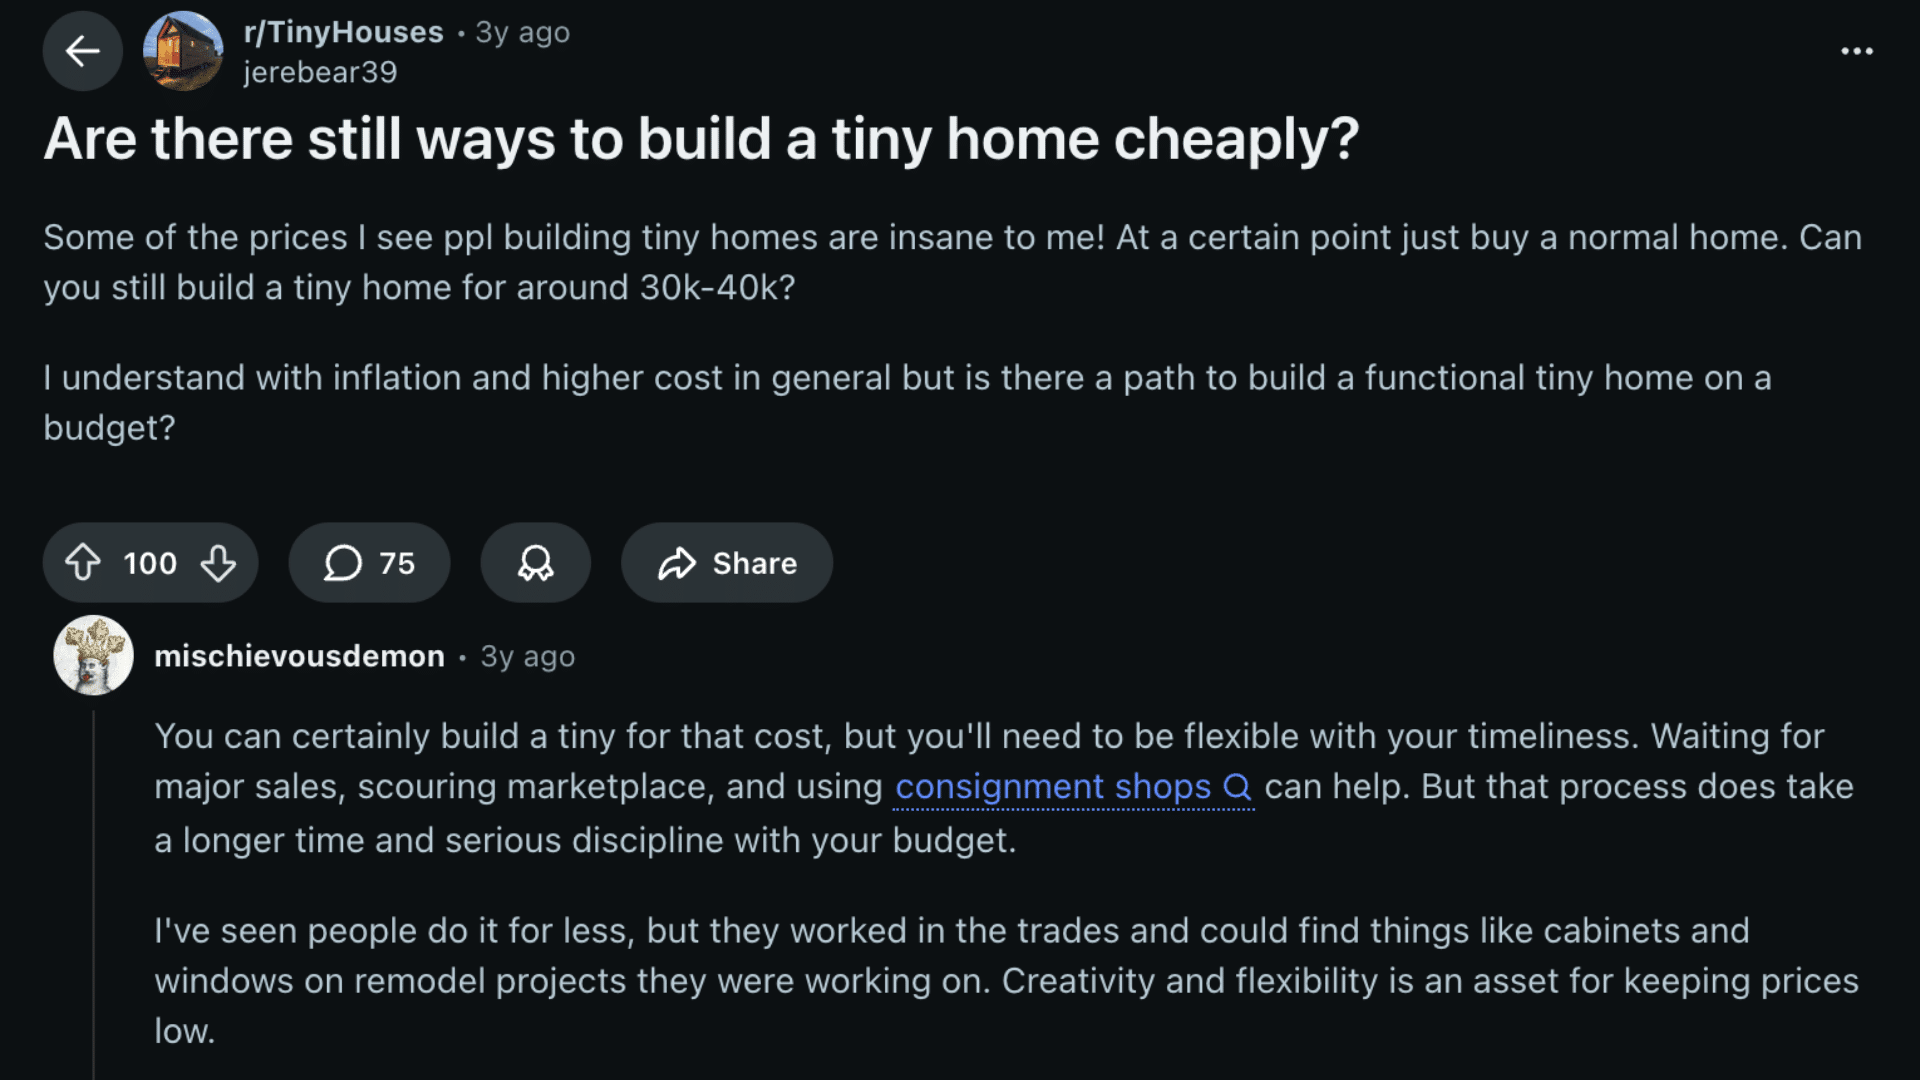The image size is (1920, 1080).
Task: Open the three-dot overflow menu
Action: (x=1857, y=50)
